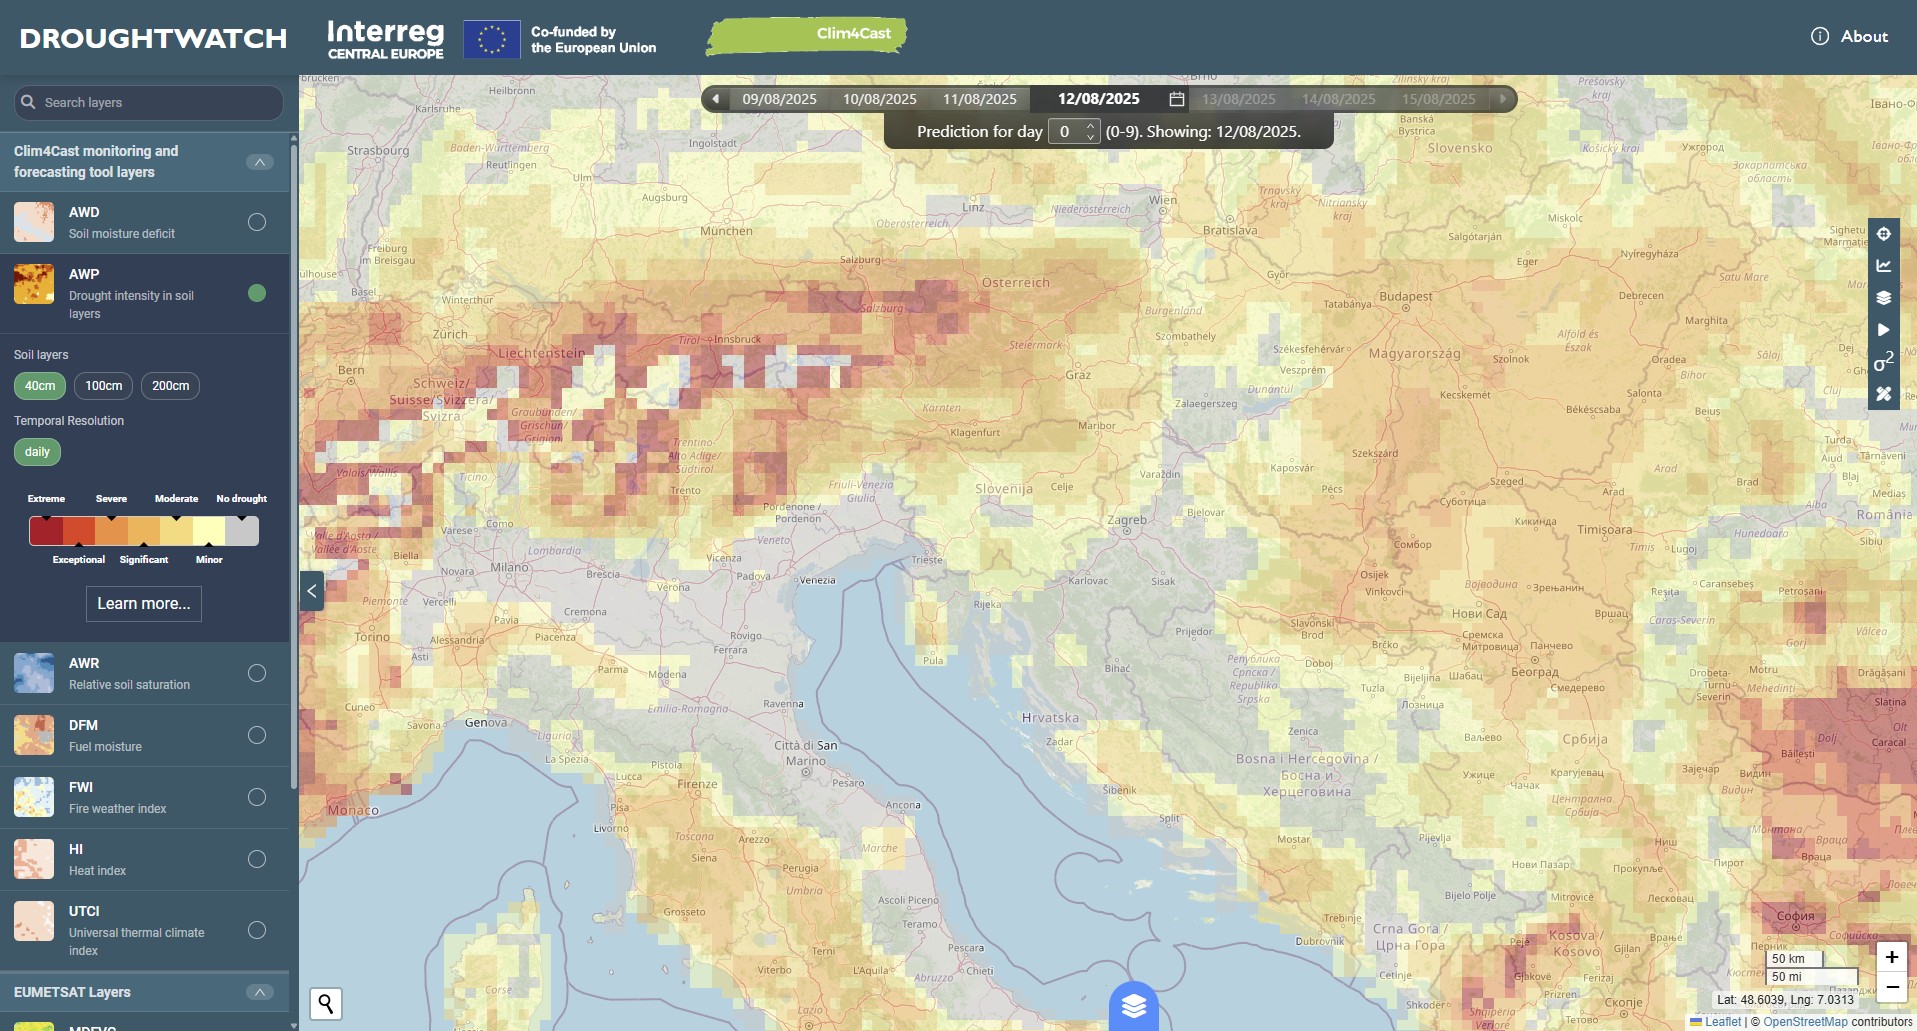Open the line chart tool
1917x1031 pixels.
pos(1883,266)
